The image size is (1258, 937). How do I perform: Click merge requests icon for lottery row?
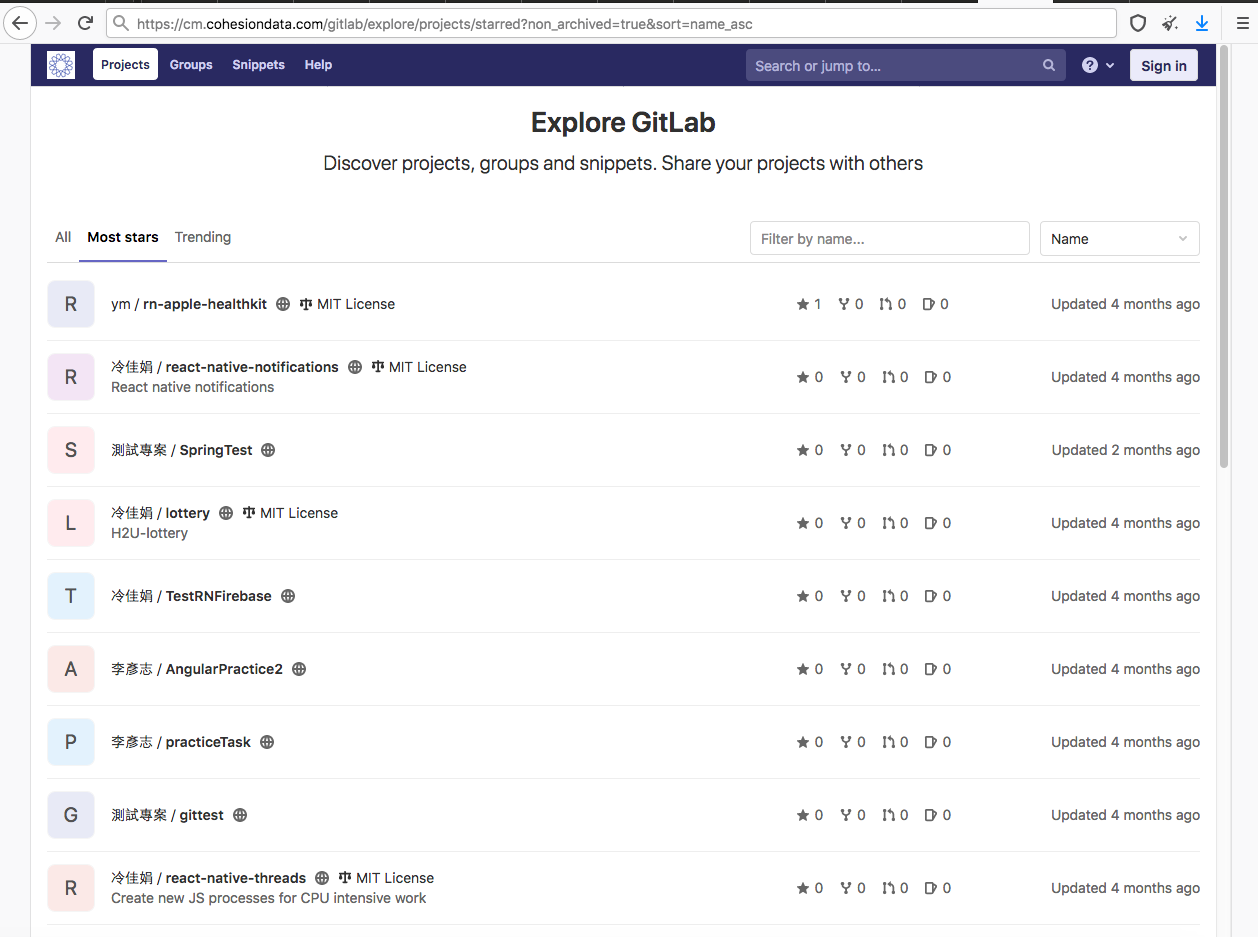pyautogui.click(x=888, y=523)
